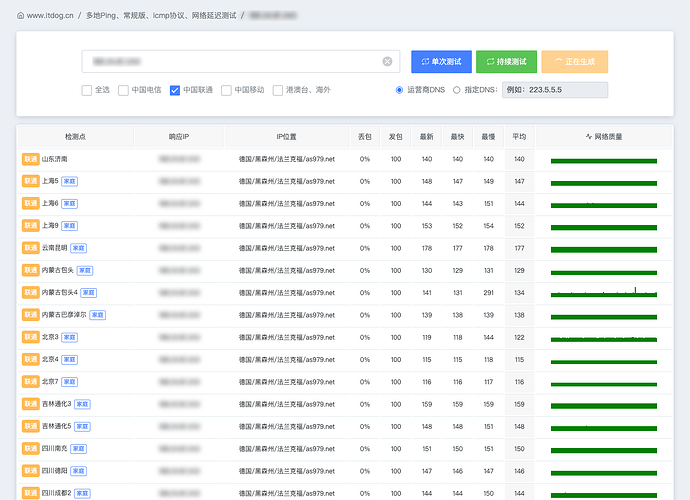
Task: Click the 网络质量 column header
Action: point(604,137)
